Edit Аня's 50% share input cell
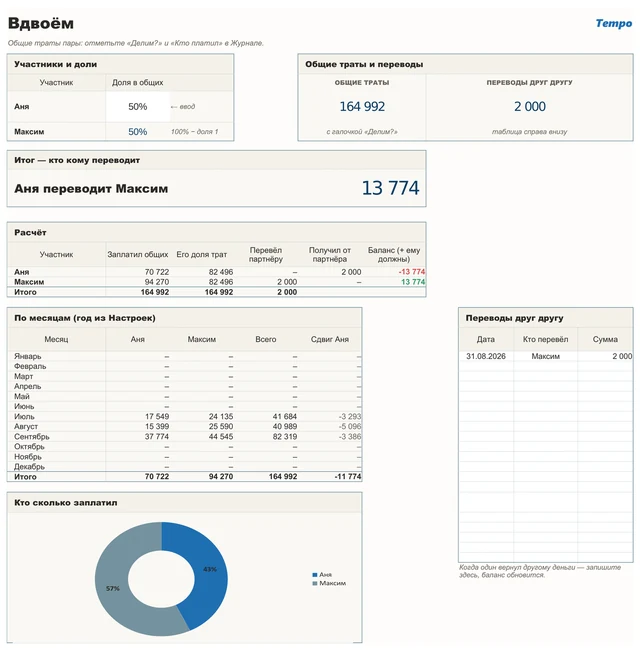This screenshot has height=650, width=640. pos(138,107)
